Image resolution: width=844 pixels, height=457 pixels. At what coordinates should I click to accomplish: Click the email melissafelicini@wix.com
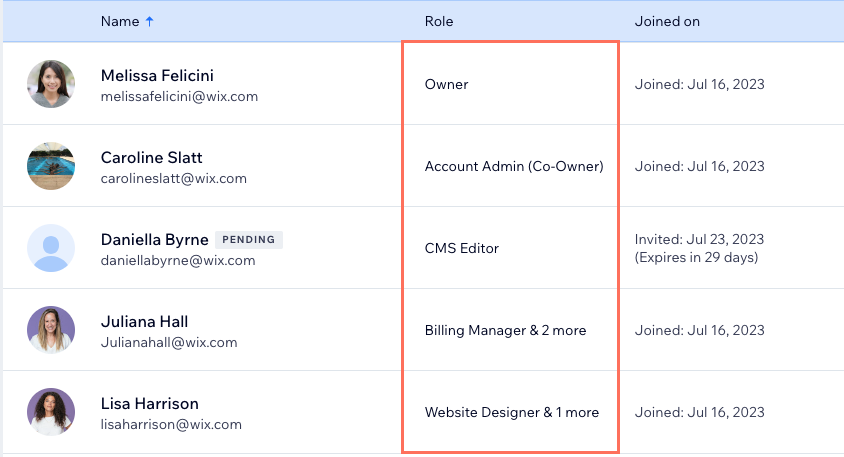click(179, 97)
